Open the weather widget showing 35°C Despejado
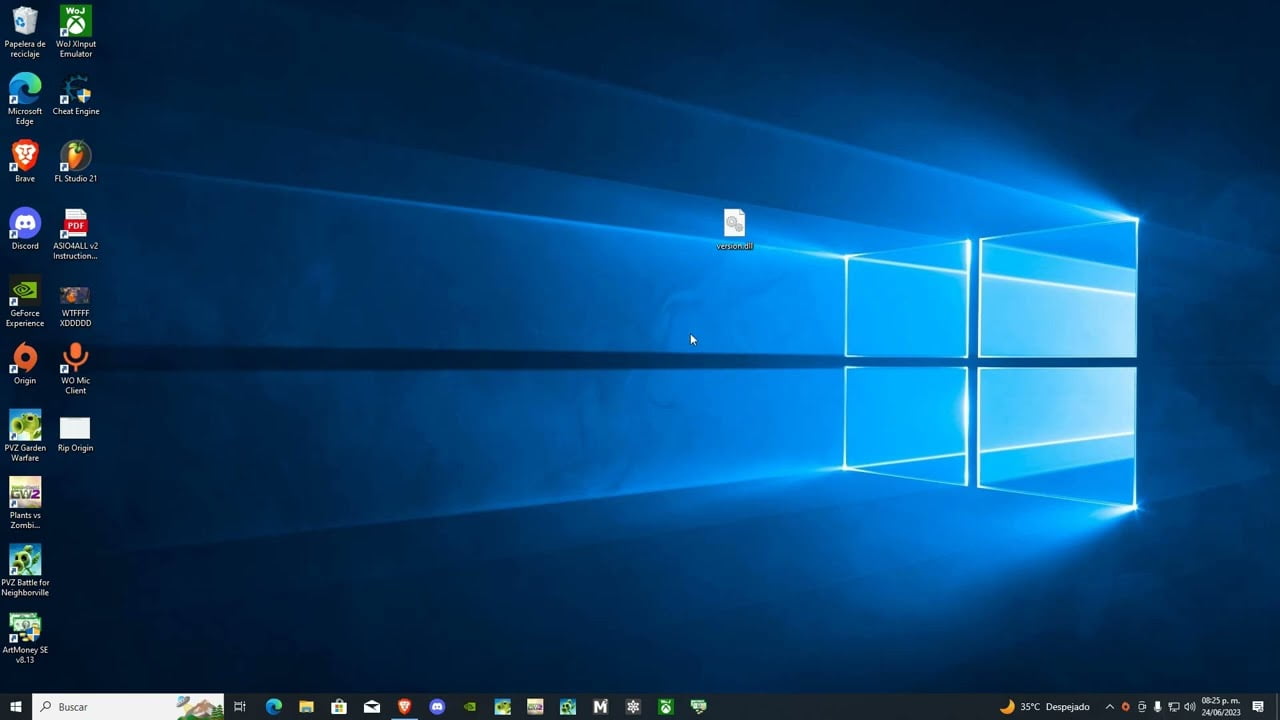This screenshot has height=720, width=1280. 1044,707
